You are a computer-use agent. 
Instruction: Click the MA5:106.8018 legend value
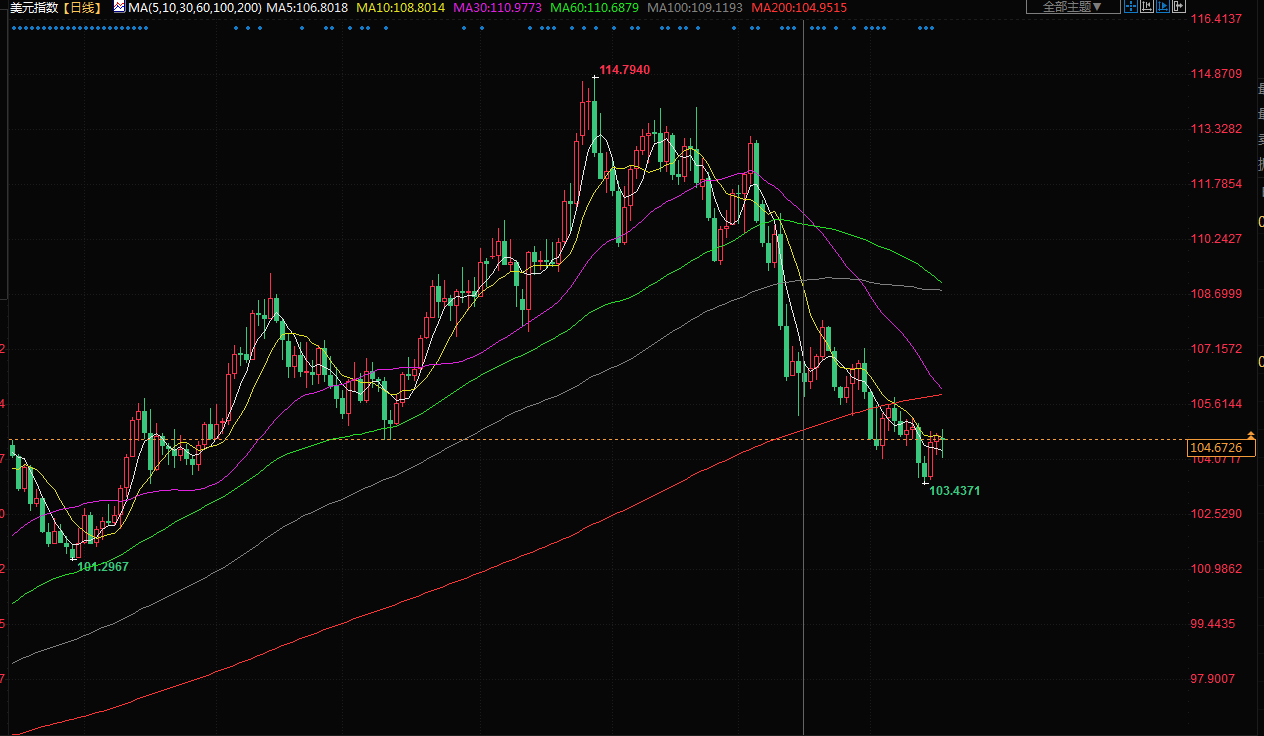[306, 7]
